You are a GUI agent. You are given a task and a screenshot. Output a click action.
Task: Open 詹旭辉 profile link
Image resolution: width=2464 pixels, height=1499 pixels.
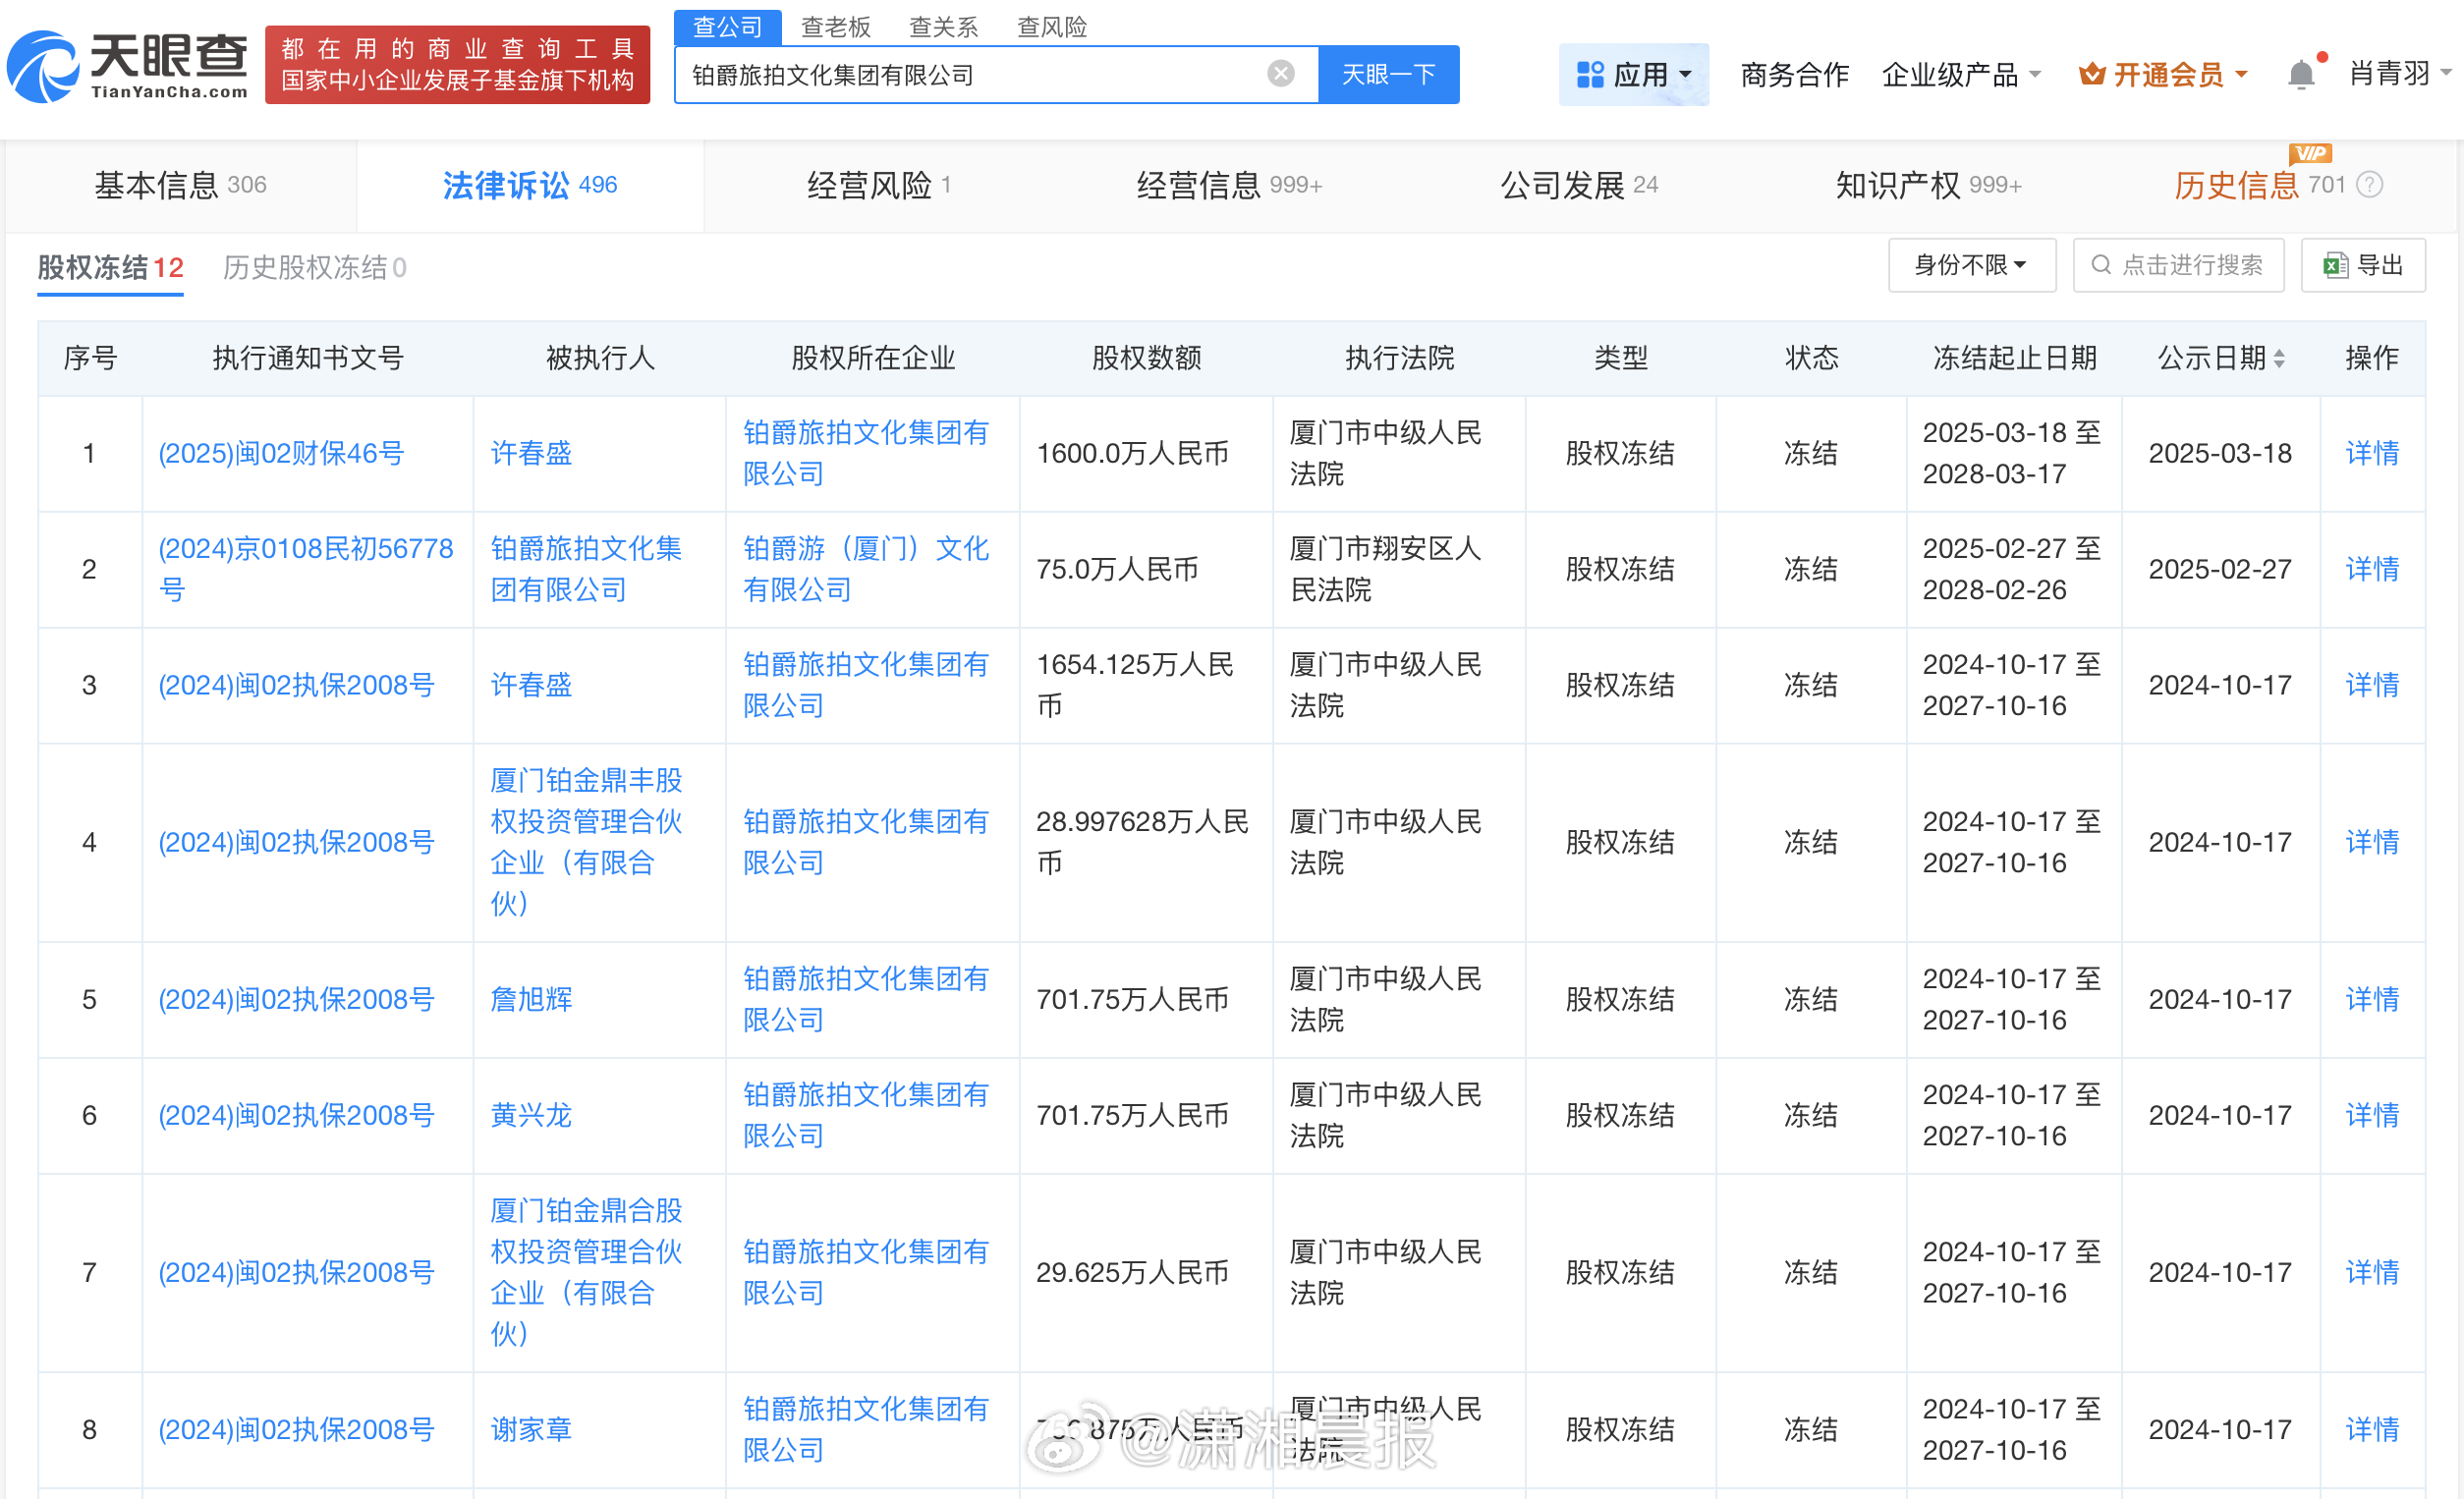click(x=531, y=999)
